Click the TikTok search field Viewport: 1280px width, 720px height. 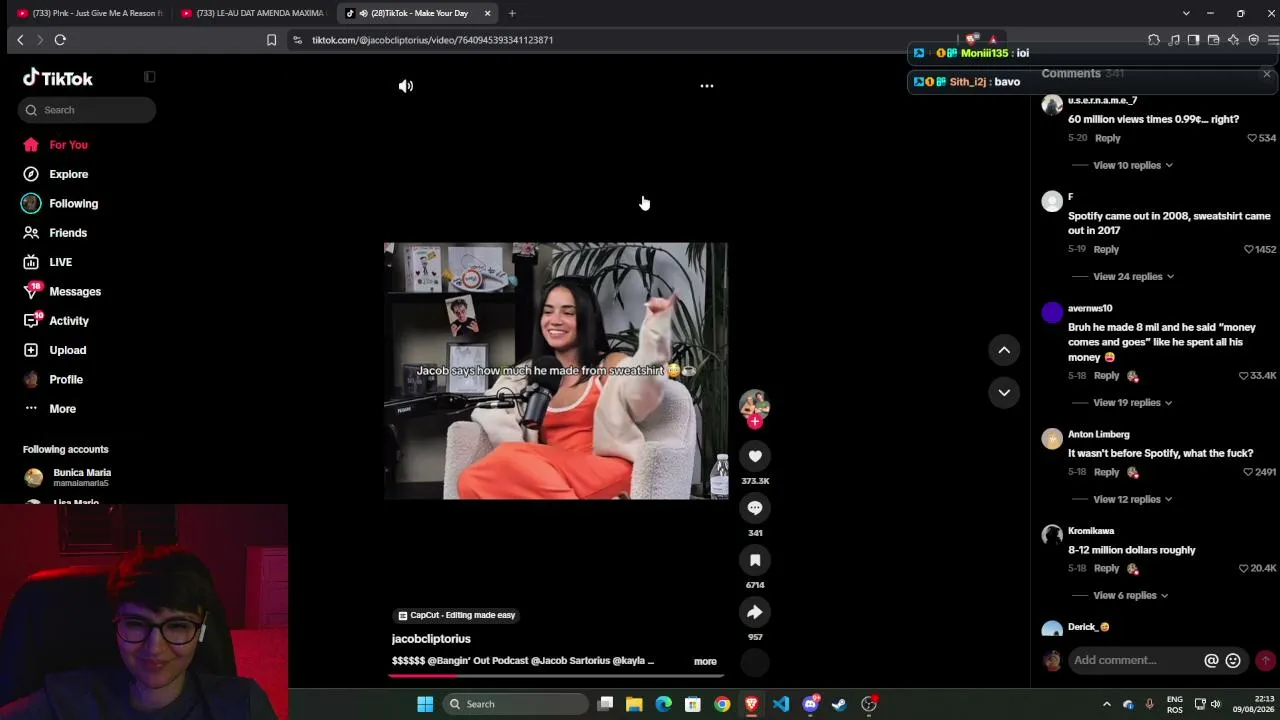pyautogui.click(x=87, y=110)
